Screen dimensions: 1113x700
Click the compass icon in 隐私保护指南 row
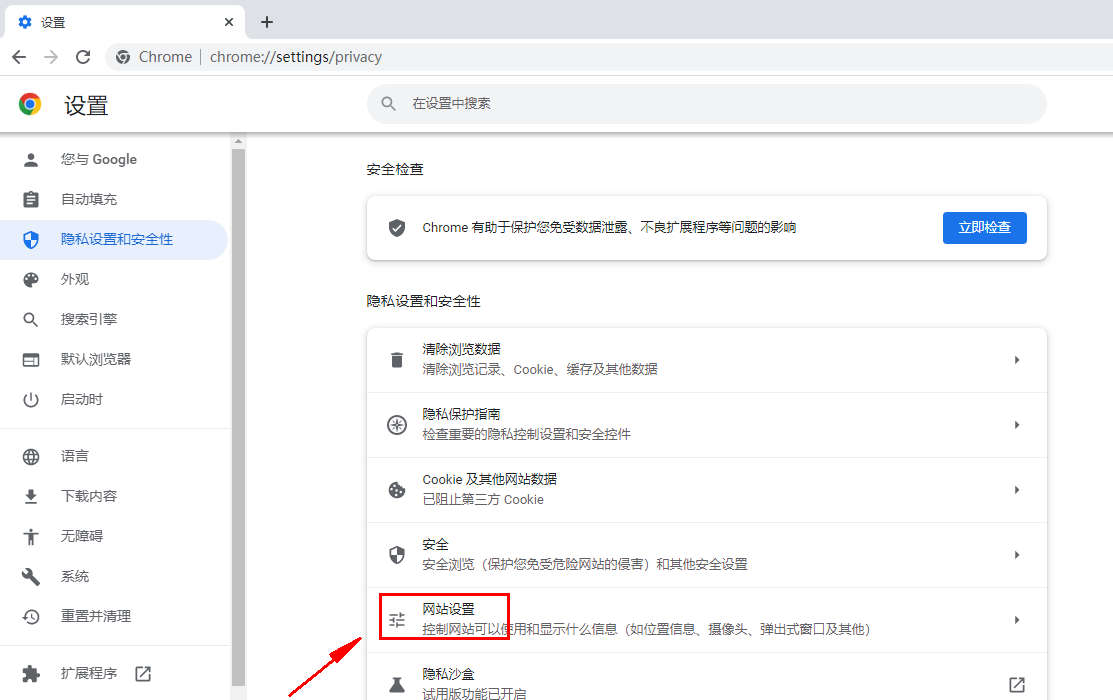[x=396, y=424]
